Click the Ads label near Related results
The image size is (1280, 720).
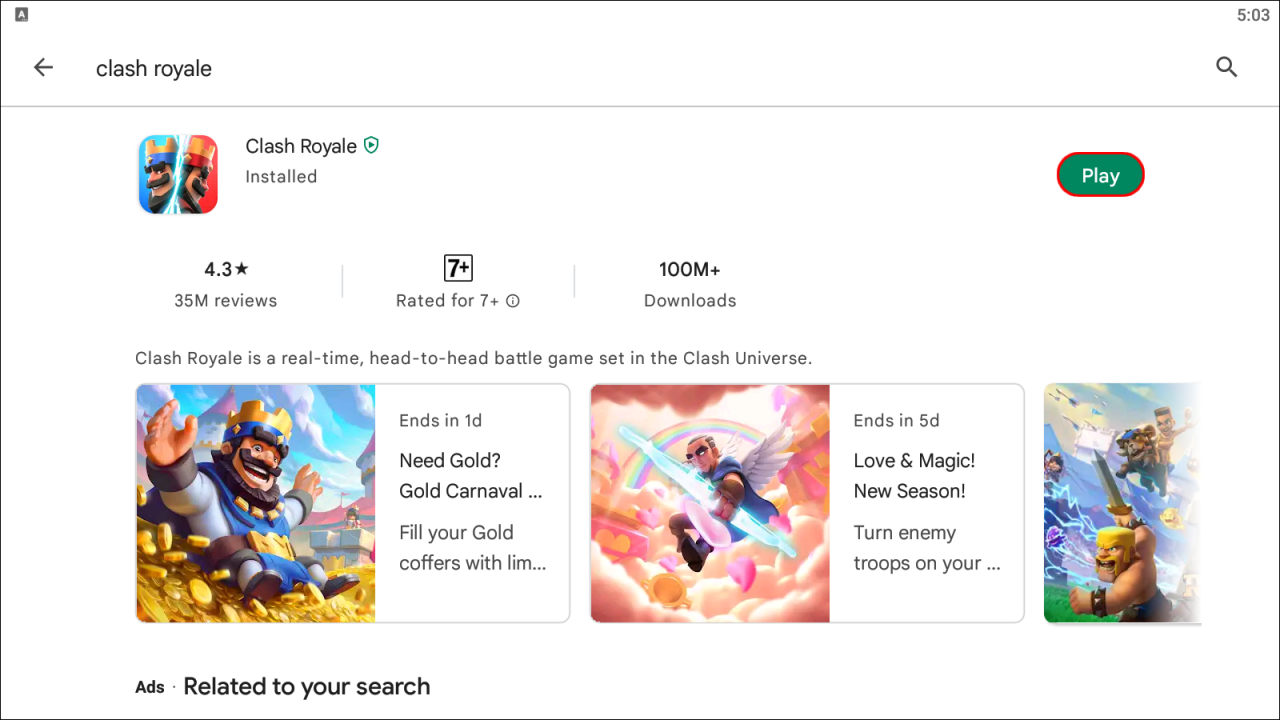click(150, 687)
